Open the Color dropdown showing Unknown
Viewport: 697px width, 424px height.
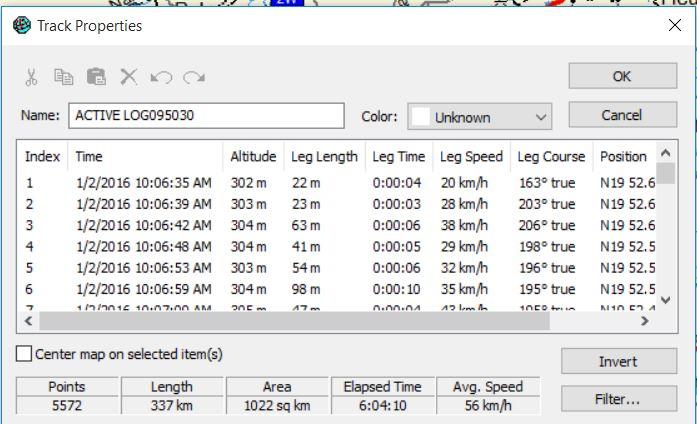tap(480, 117)
